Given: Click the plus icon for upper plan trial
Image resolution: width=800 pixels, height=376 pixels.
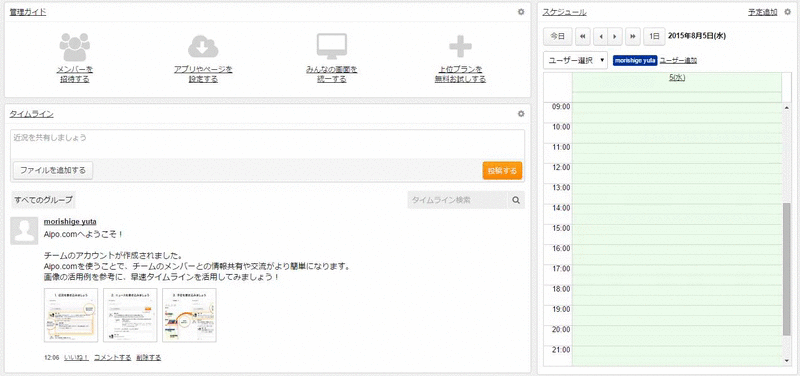Looking at the screenshot, I should (x=460, y=46).
